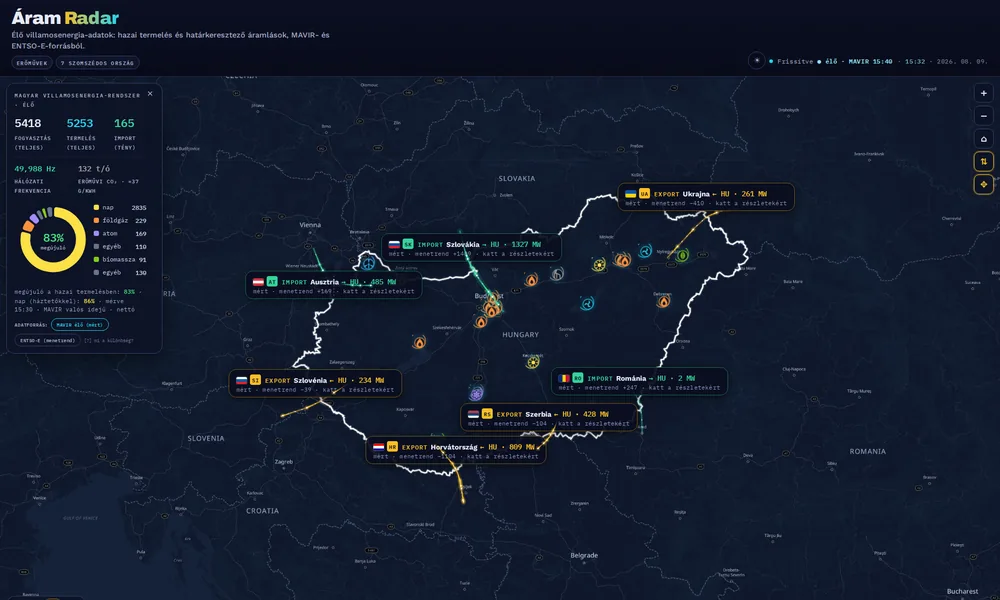Close the Magyar villamosenergia-rendszer panel
Screen dimensions: 1000x600
click(150, 94)
